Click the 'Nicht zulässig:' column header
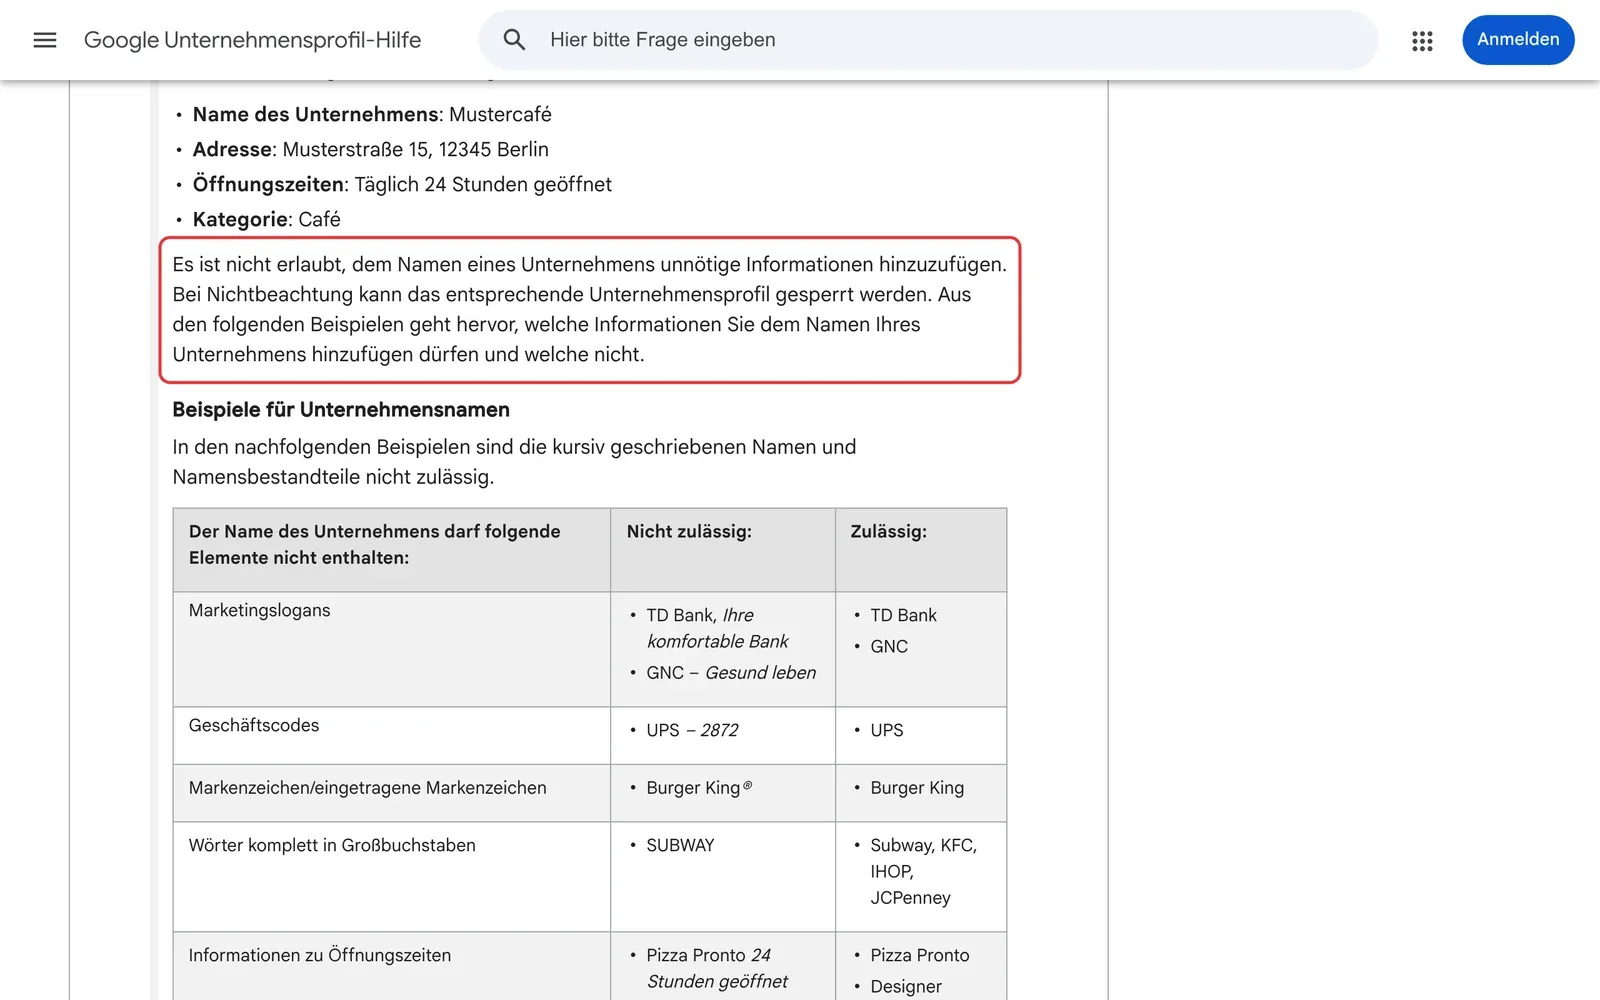1600x1000 pixels. (723, 550)
